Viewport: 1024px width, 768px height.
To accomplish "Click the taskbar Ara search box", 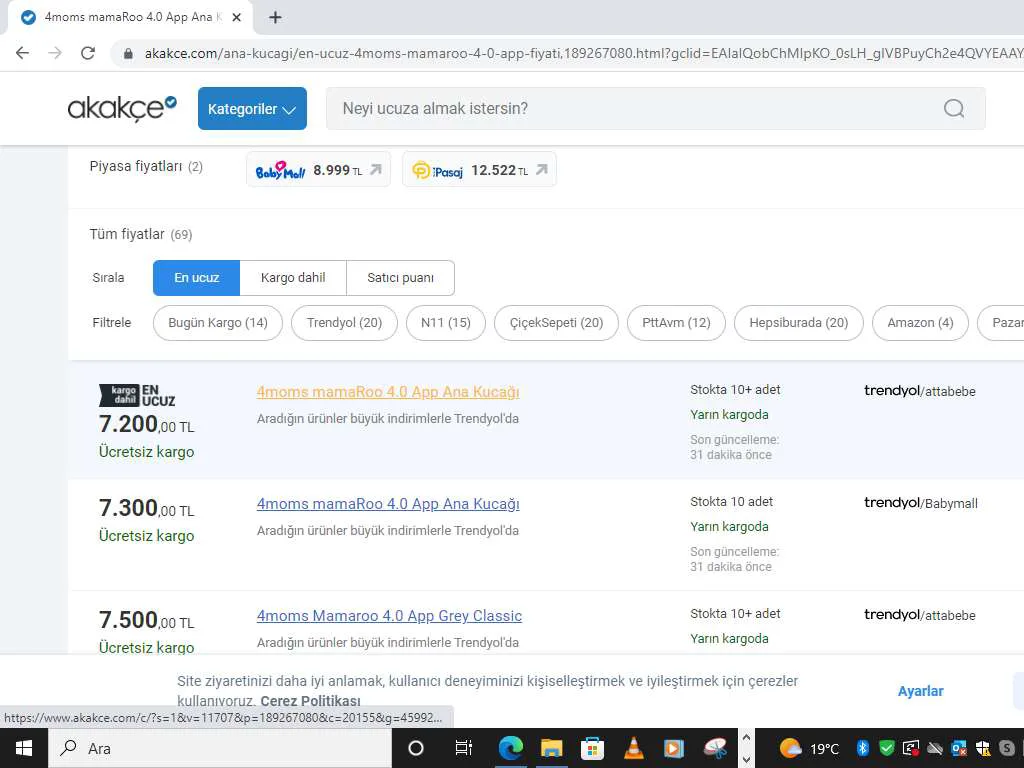I will coord(220,748).
